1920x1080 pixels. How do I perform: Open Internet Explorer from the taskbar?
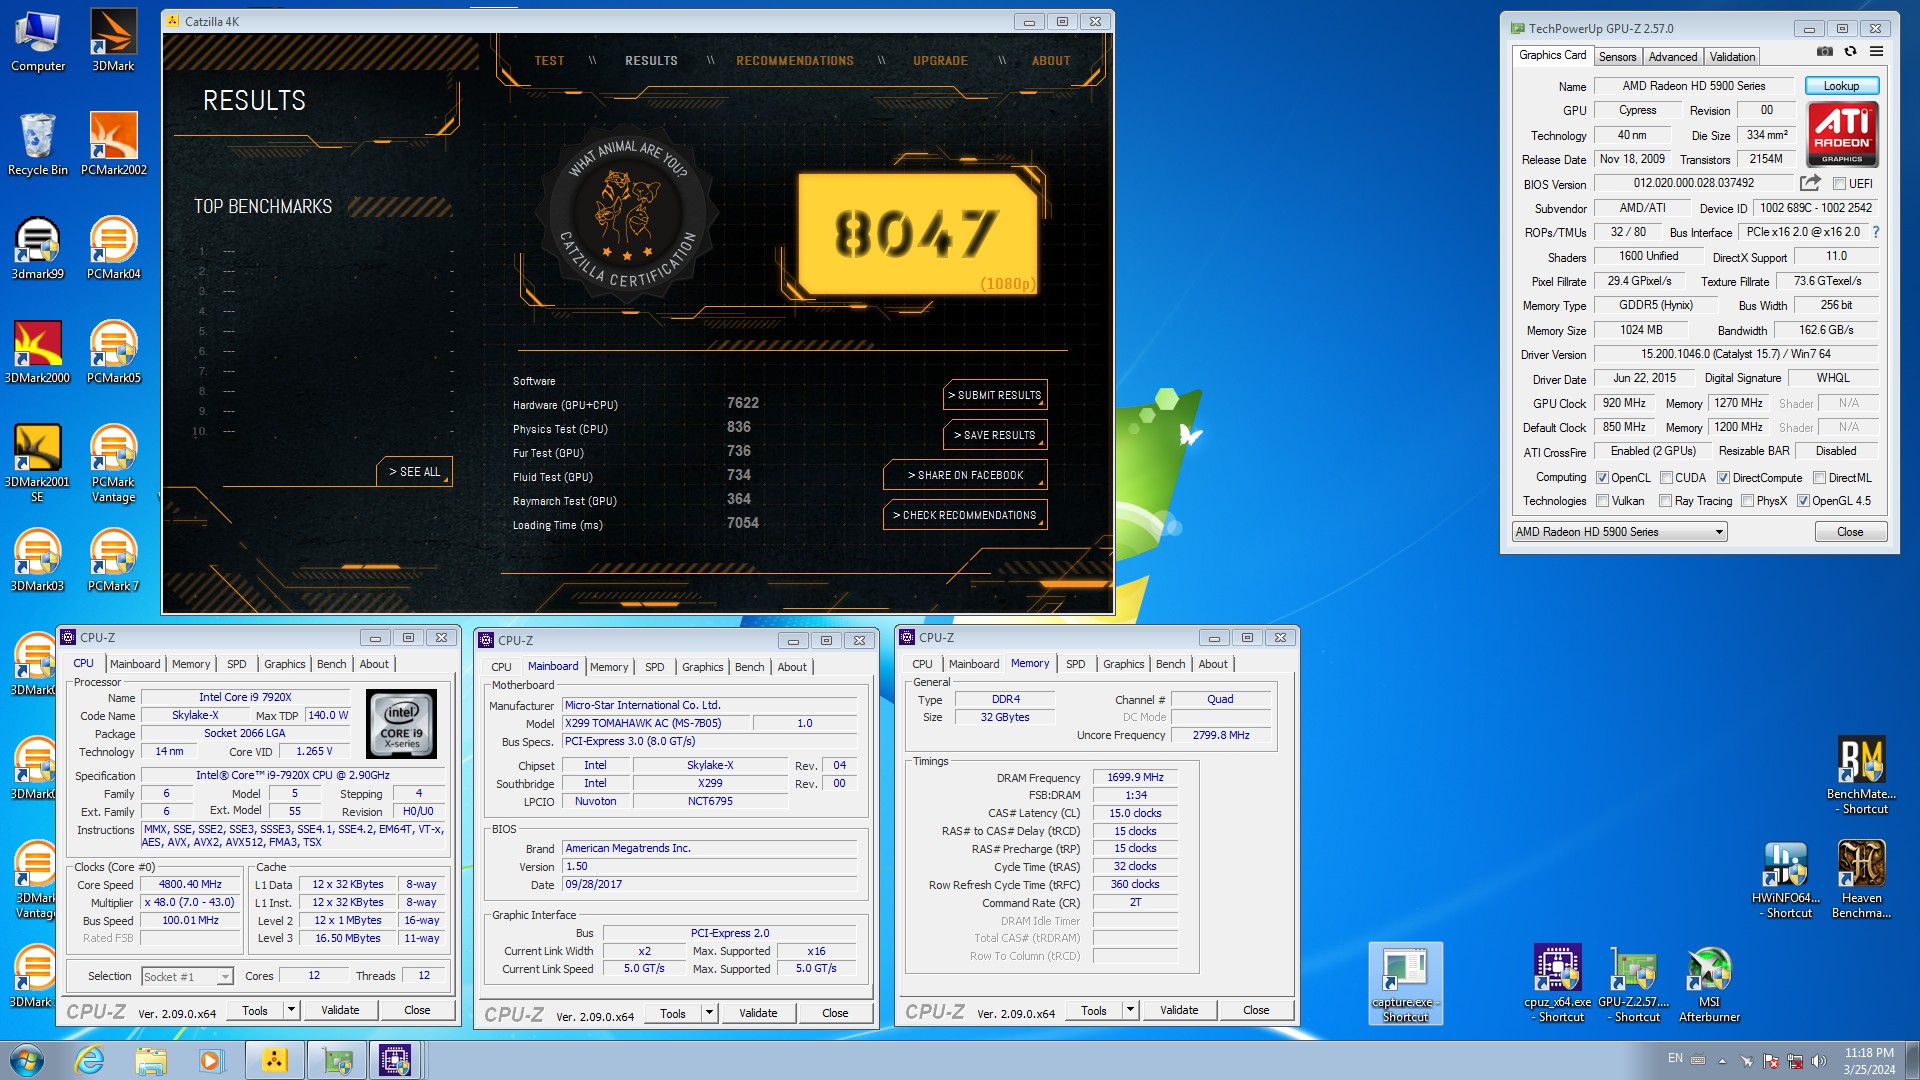pyautogui.click(x=90, y=1060)
